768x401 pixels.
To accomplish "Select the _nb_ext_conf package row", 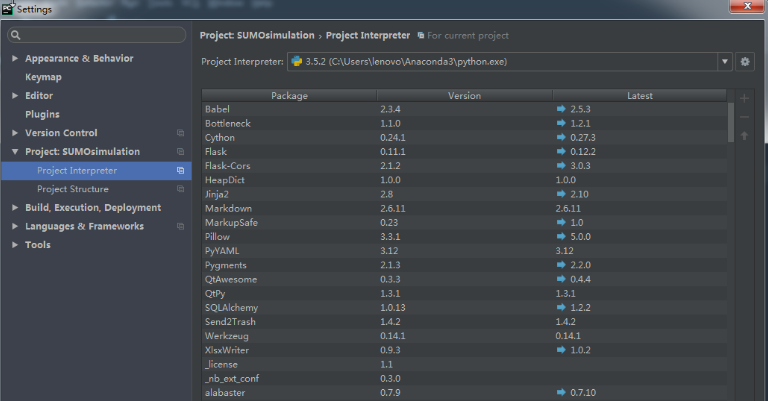I will pos(464,378).
